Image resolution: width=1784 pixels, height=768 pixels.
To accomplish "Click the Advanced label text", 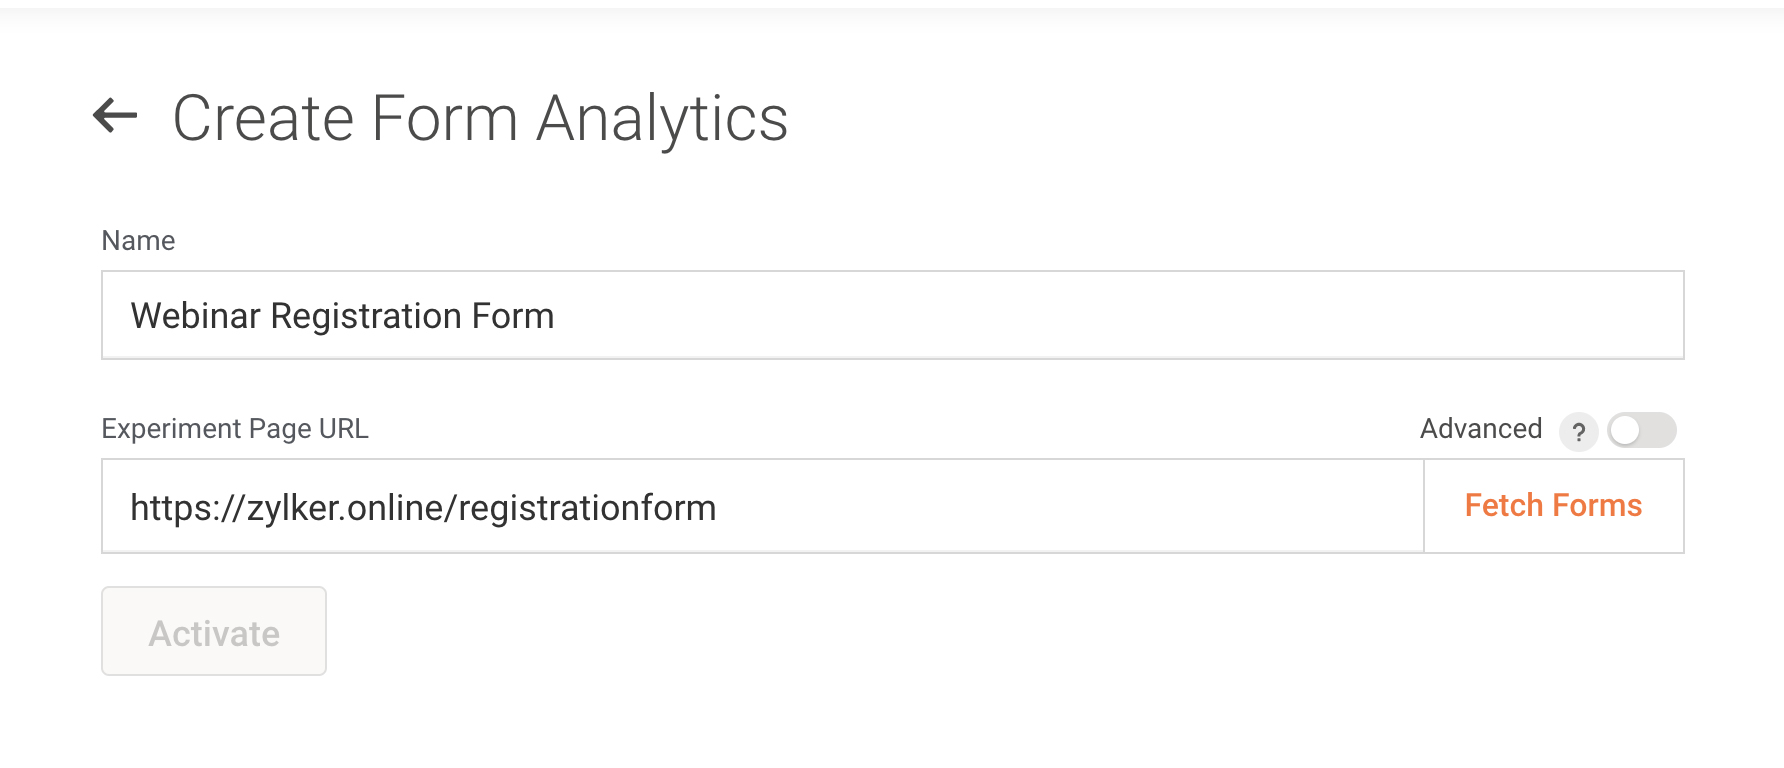I will (1480, 429).
